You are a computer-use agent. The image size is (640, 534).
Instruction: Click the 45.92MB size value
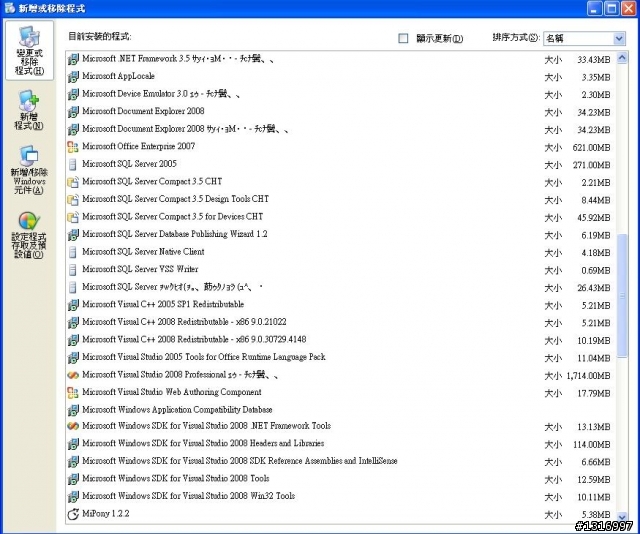coord(593,218)
